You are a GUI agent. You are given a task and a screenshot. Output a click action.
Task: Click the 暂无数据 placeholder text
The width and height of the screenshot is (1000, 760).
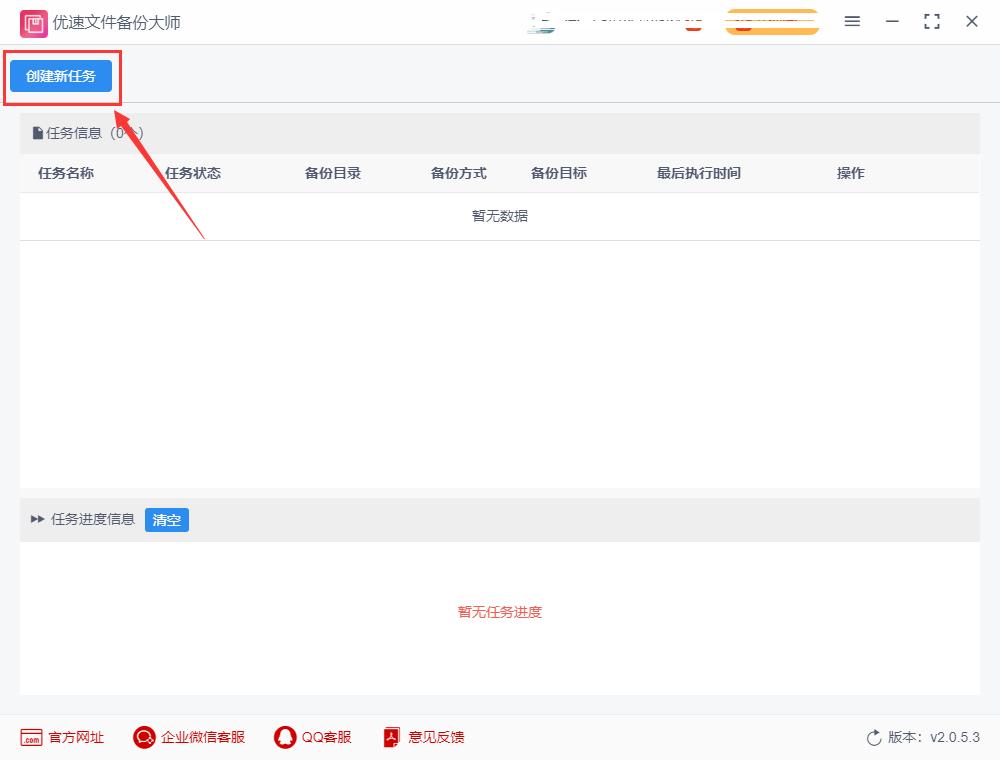(499, 215)
